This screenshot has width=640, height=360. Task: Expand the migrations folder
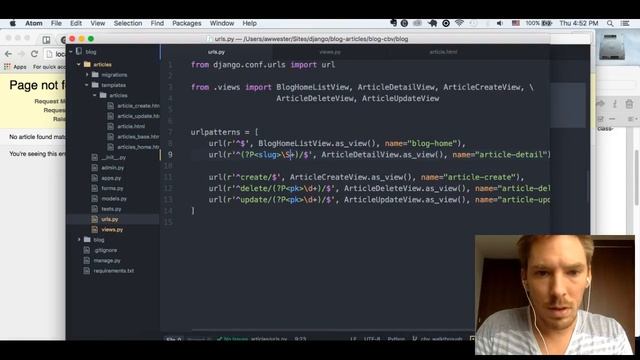tap(87, 75)
